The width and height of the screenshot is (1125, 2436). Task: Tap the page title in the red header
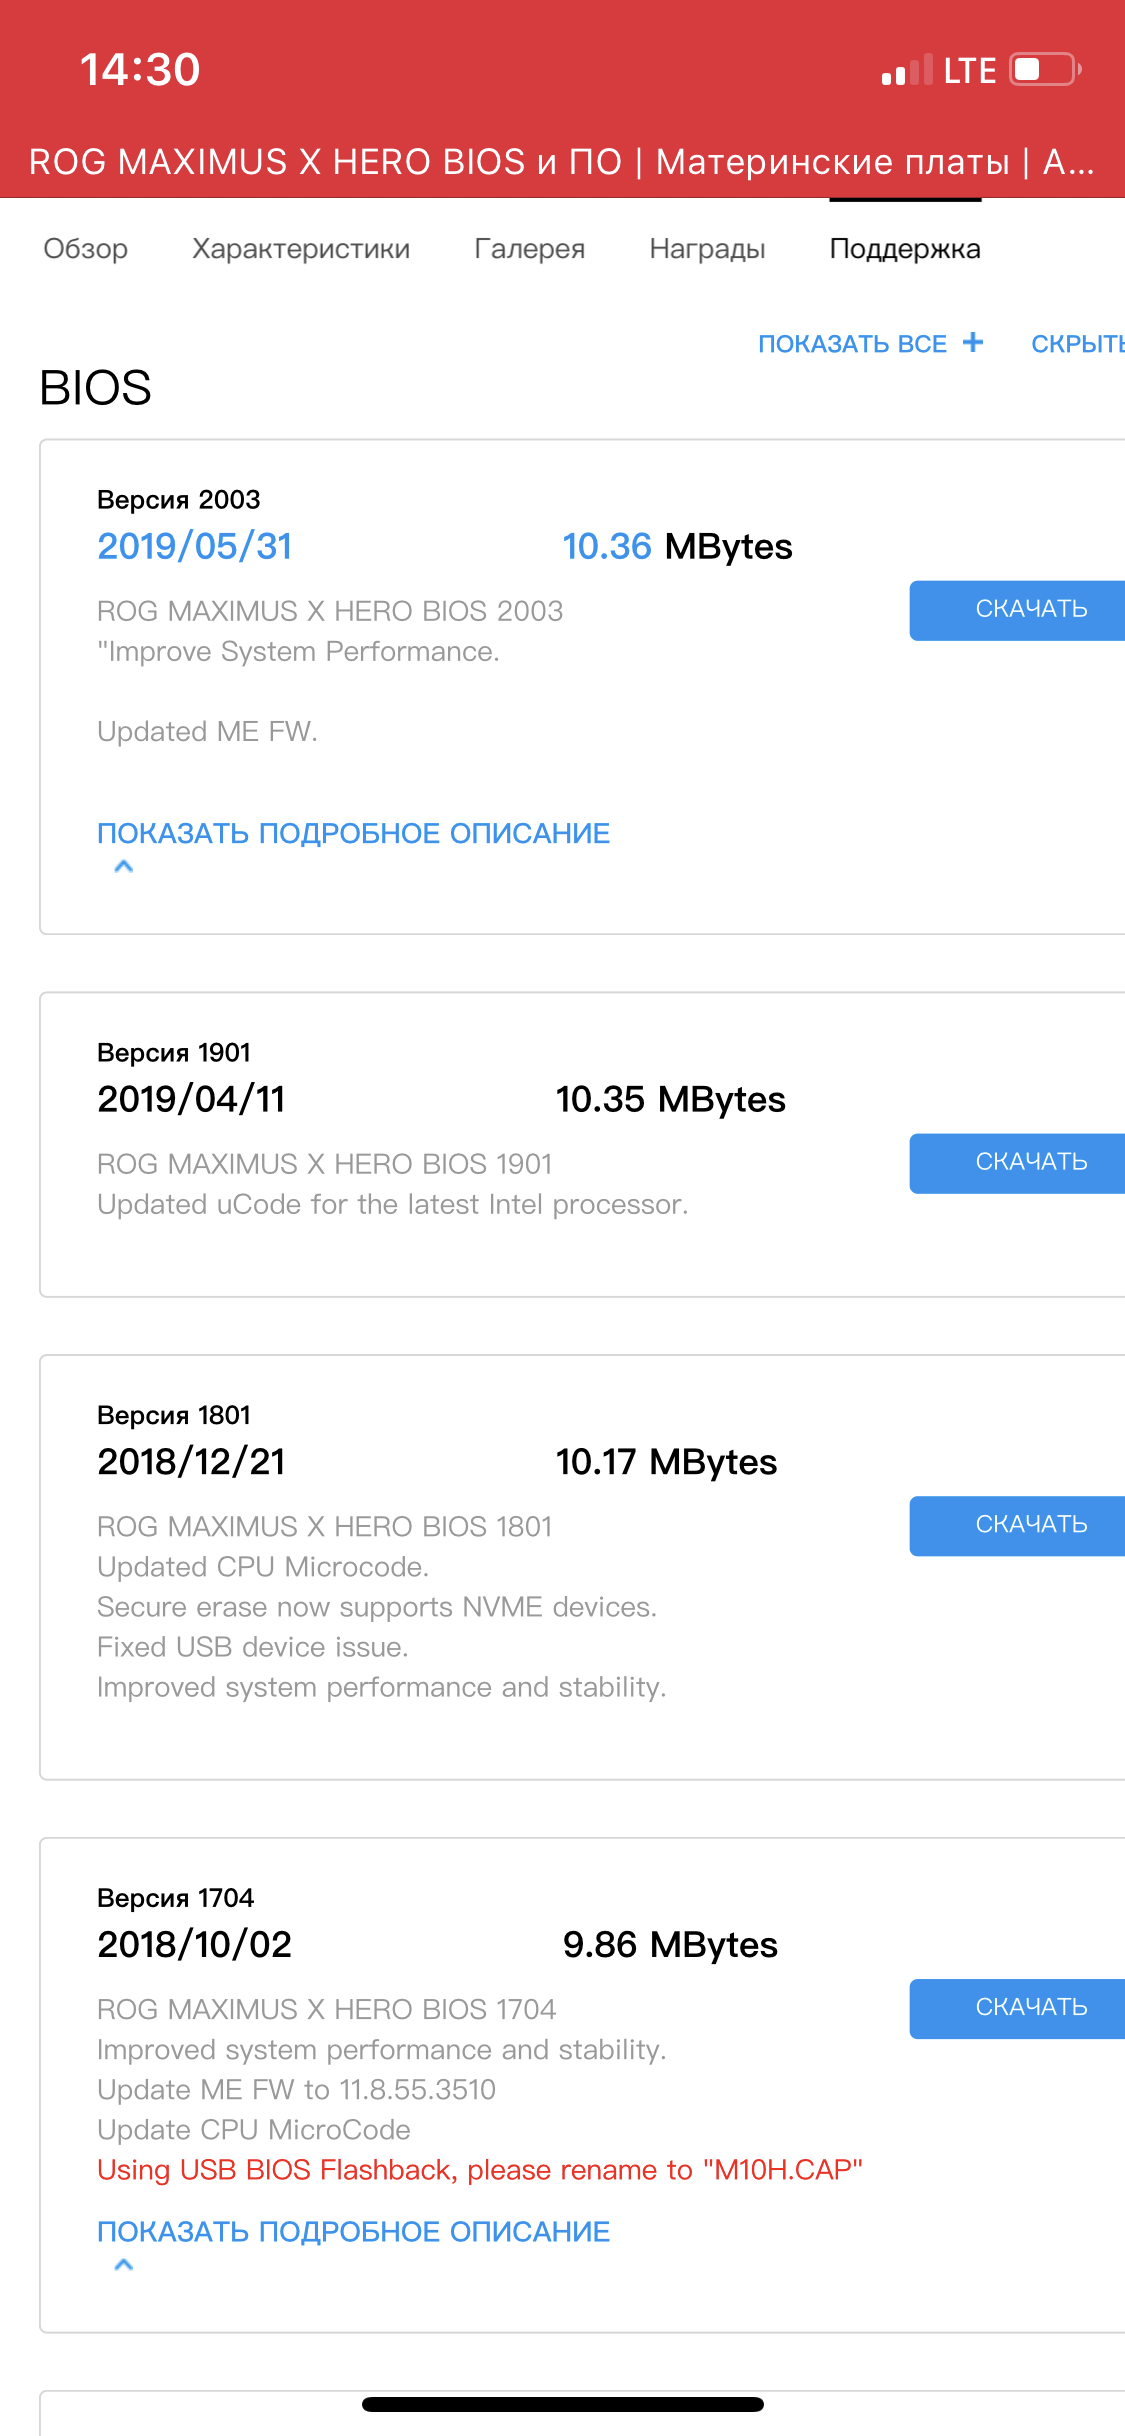pyautogui.click(x=562, y=162)
